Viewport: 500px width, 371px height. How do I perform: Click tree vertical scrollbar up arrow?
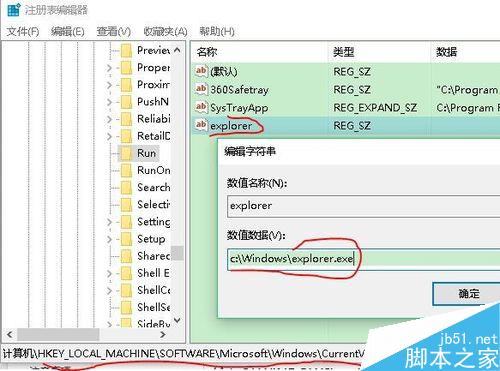177,50
